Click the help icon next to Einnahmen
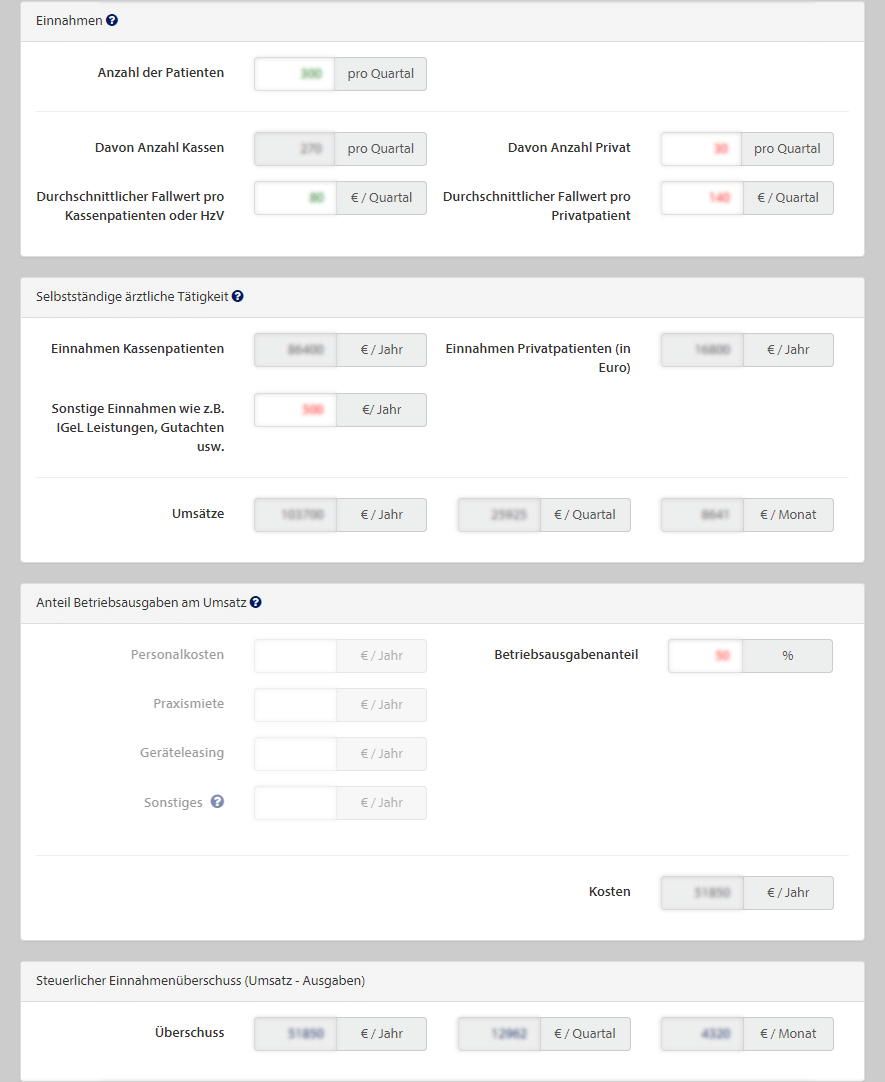 pos(112,20)
